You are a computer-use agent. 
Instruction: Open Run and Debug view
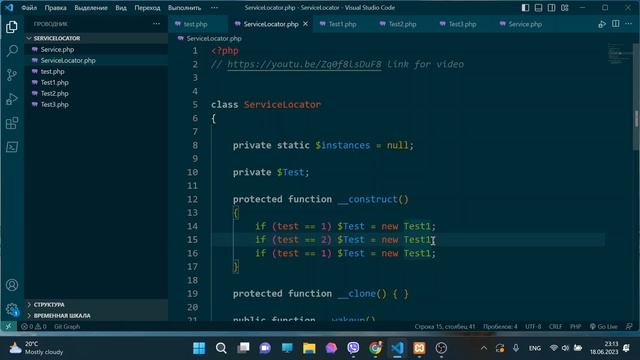[12, 99]
